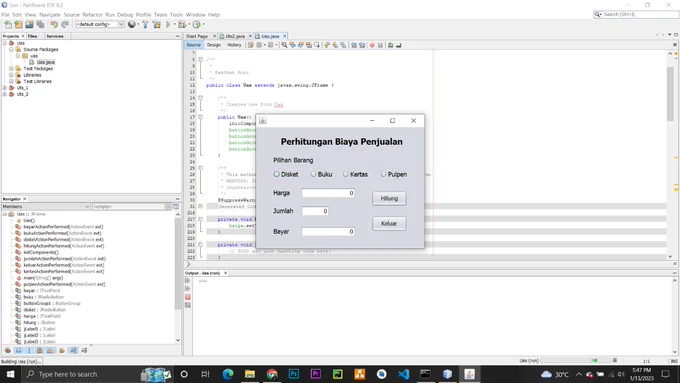Click the Profile Project clock icon
Screen dimensions: 680x383
pos(196,24)
